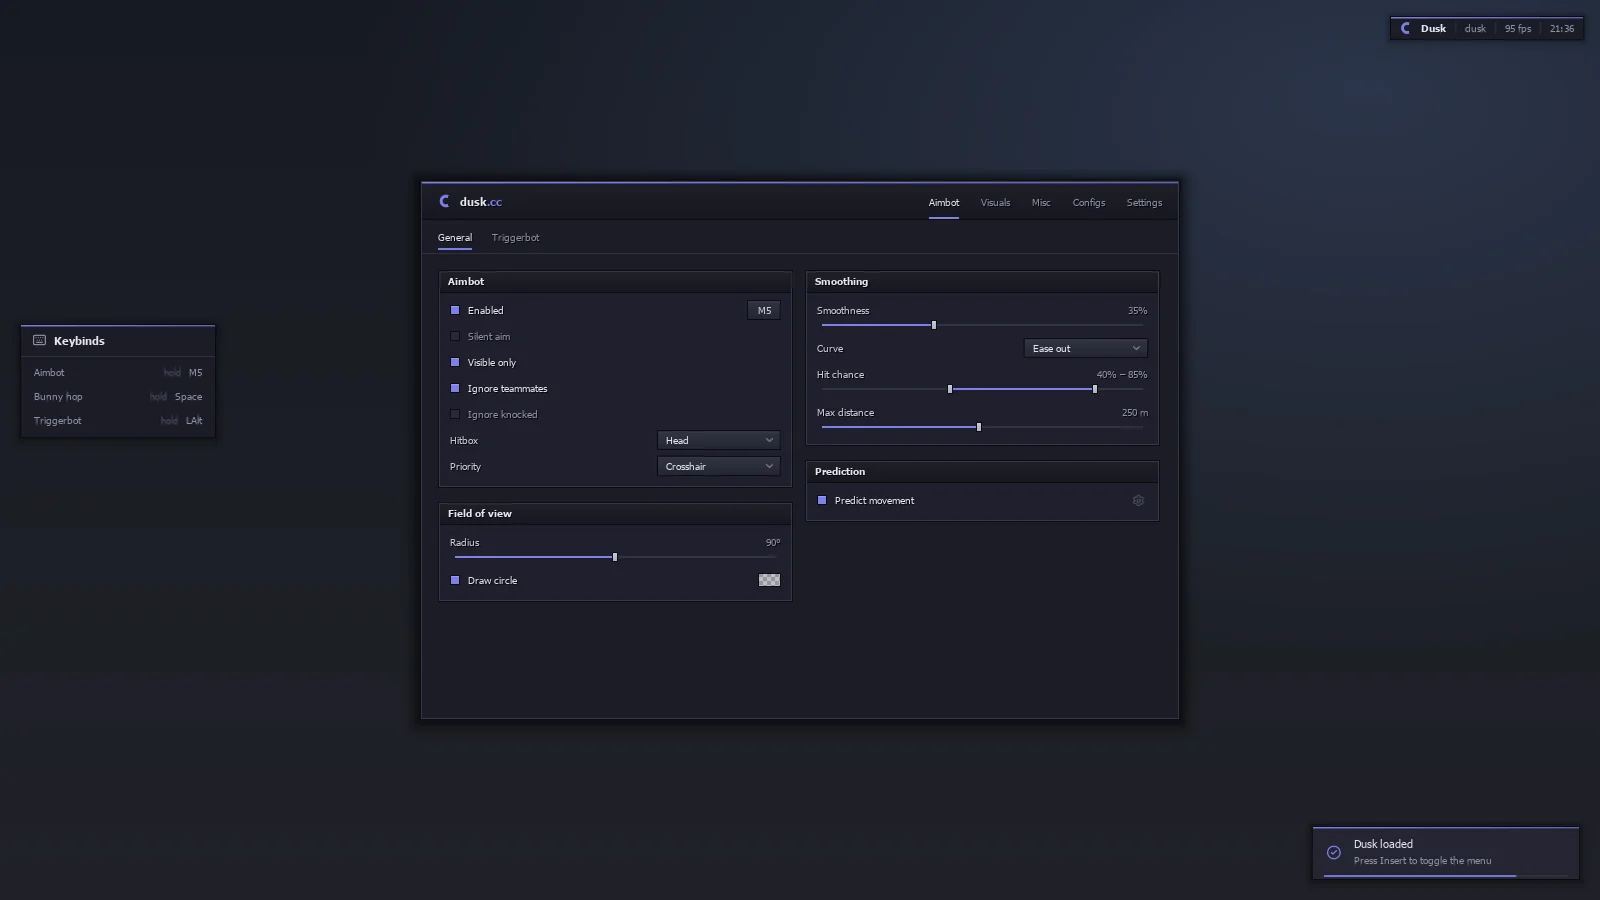Open the Curve dropdown showing Ease out
The height and width of the screenshot is (900, 1600).
pos(1085,349)
